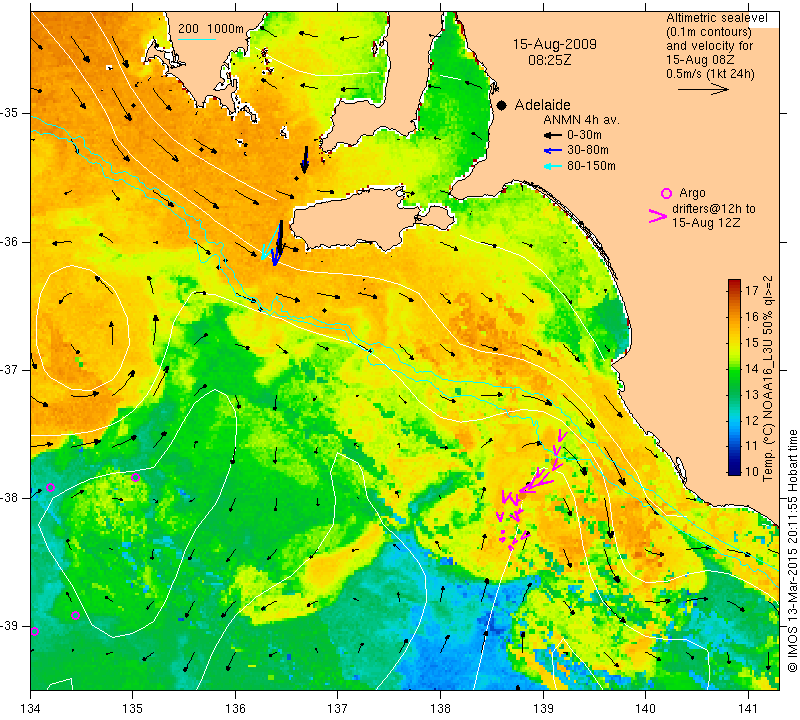Click the -38 latitude axis label
Viewport: 800px width, 720px height.
pyautogui.click(x=10, y=497)
